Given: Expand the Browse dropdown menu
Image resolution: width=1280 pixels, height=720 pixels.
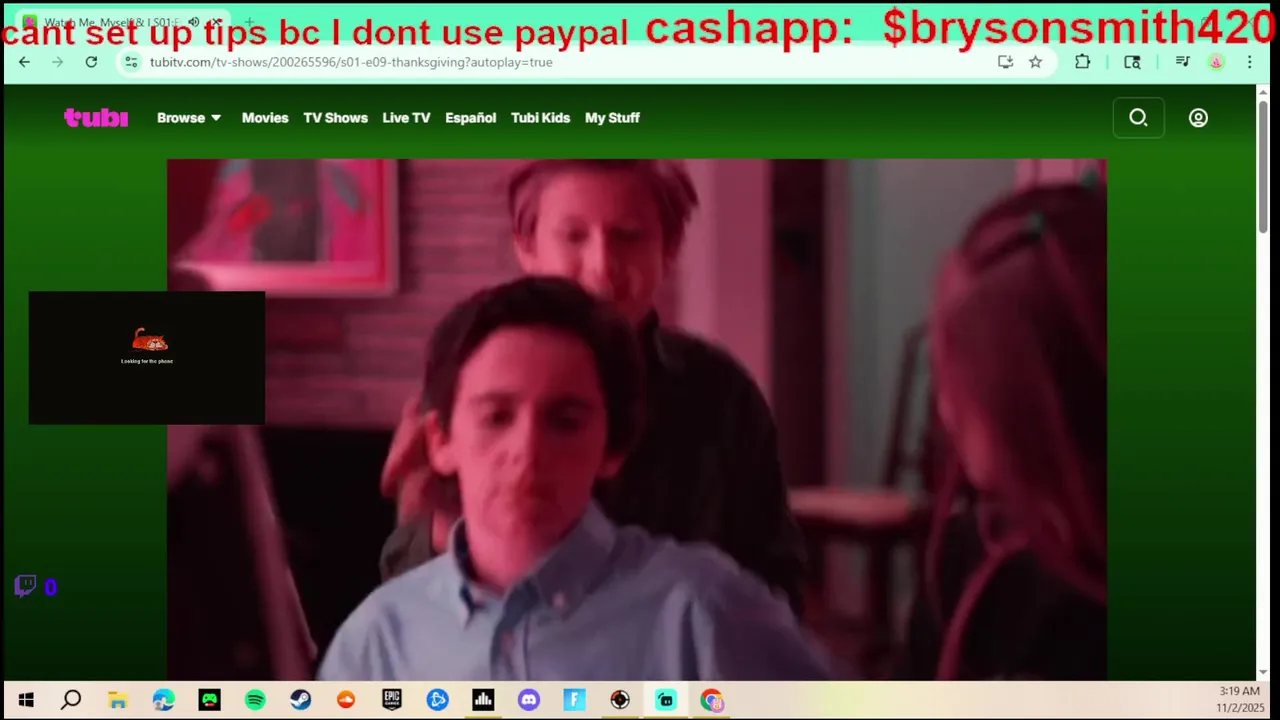Looking at the screenshot, I should [189, 118].
